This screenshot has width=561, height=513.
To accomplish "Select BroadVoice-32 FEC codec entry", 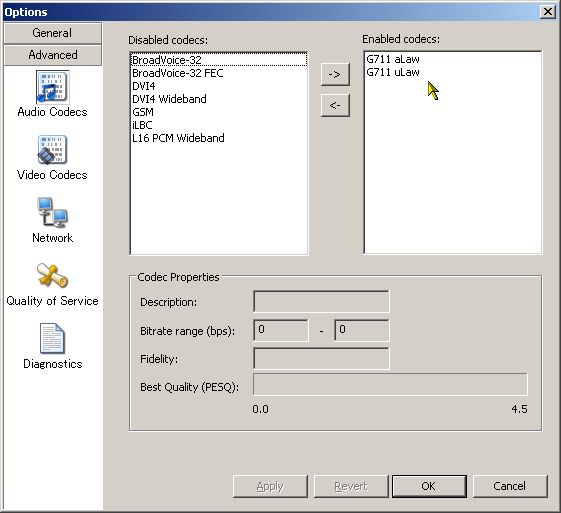I will tap(219, 73).
